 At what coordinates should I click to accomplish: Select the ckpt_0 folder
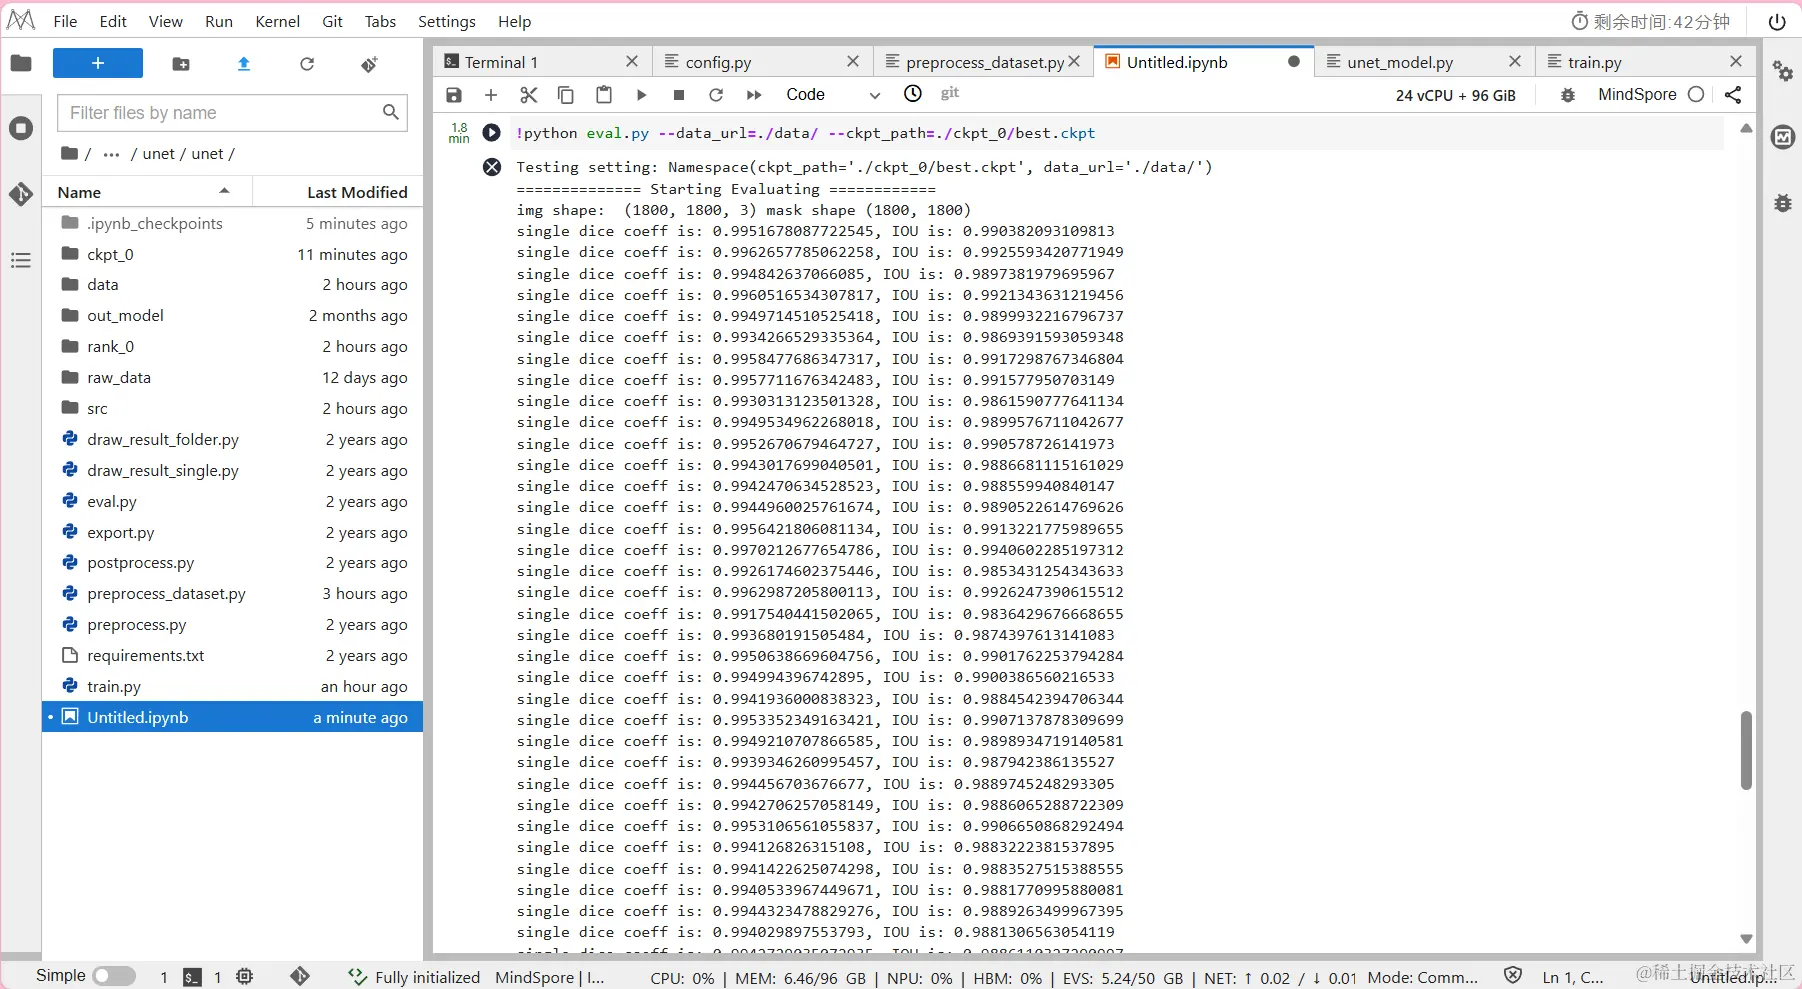[x=232, y=254]
